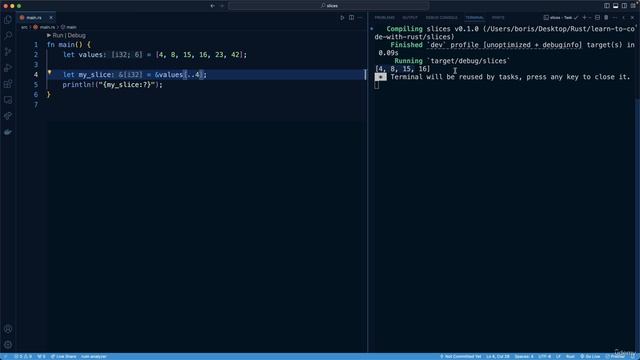
Task: Switch to the Output panel tab
Action: (410, 18)
